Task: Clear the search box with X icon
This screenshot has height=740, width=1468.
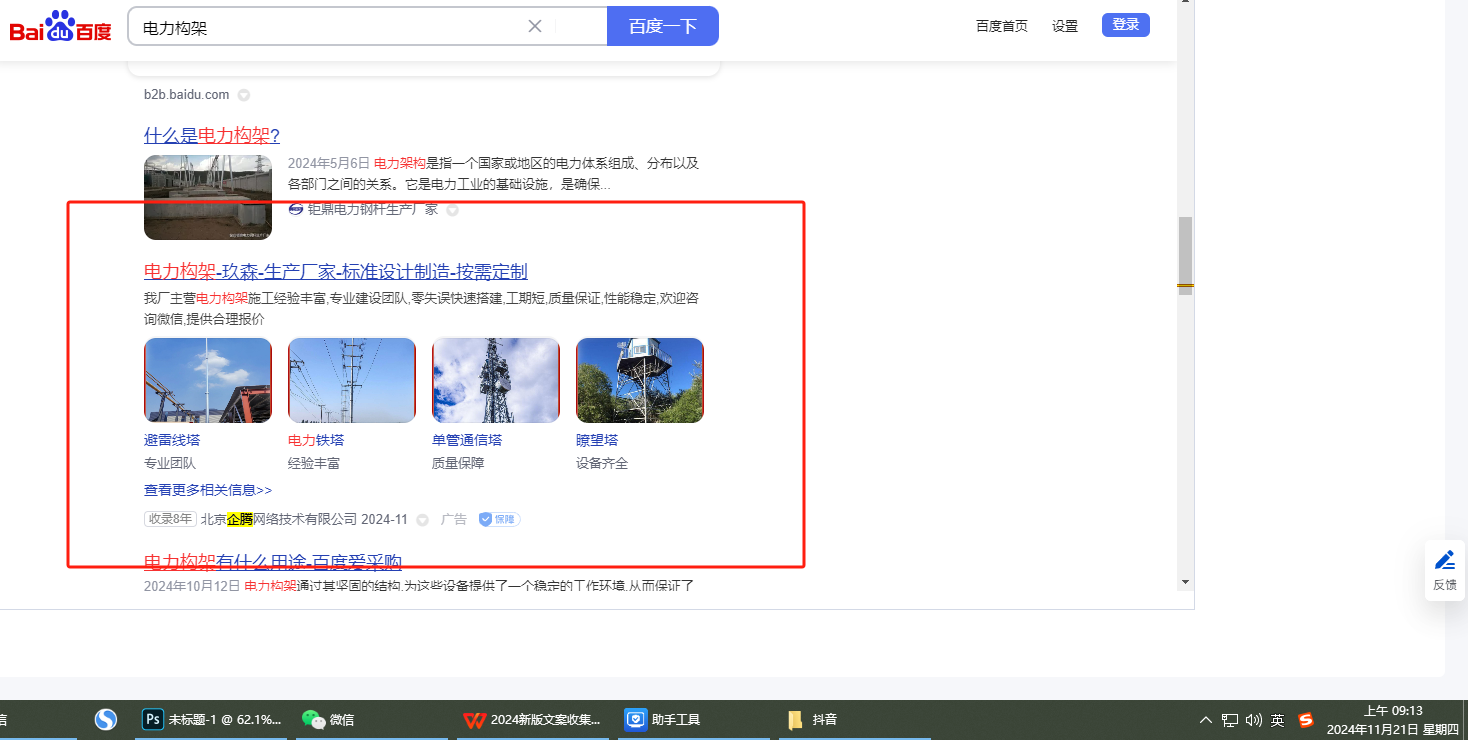Action: pyautogui.click(x=535, y=26)
